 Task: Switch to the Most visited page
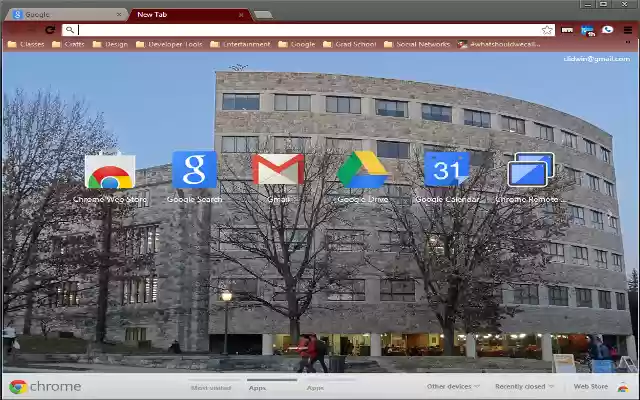coord(211,387)
